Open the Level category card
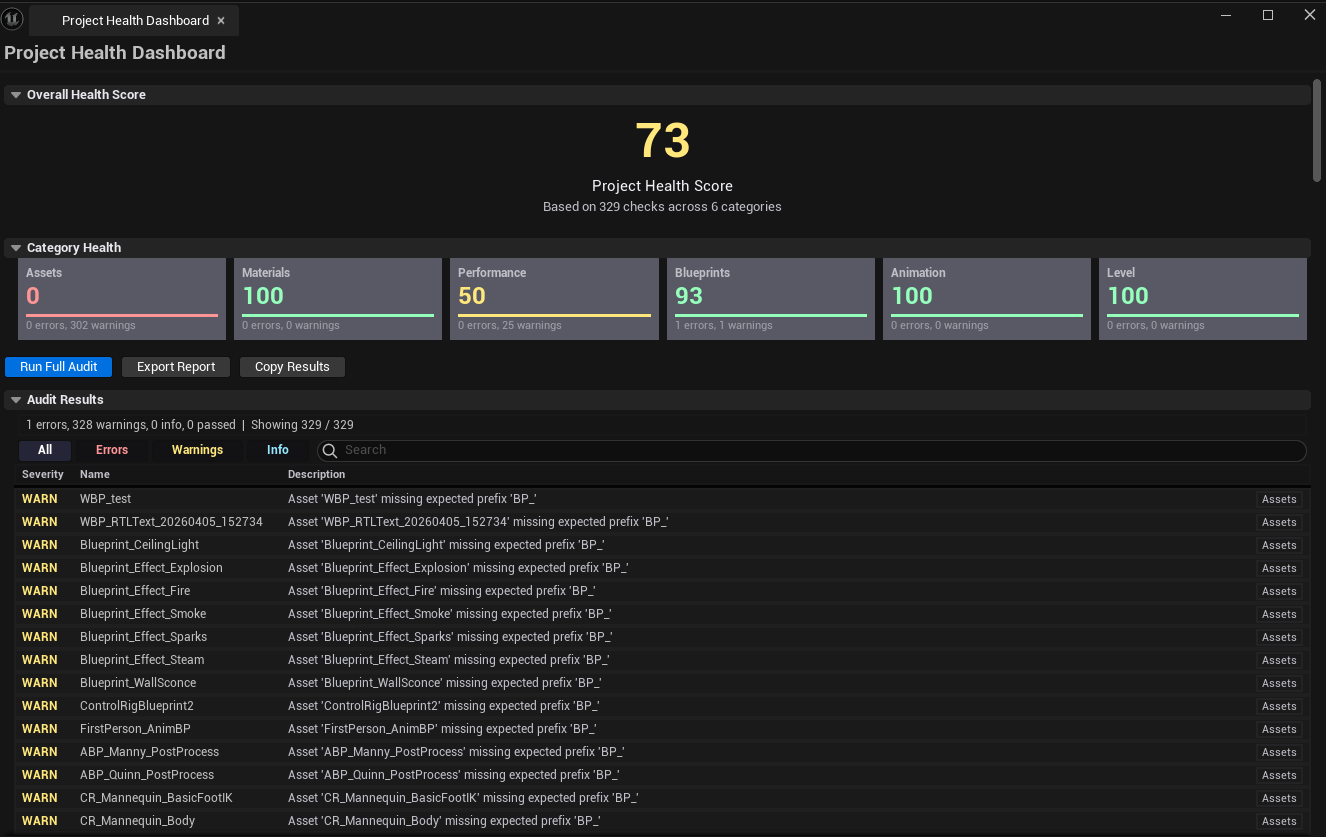This screenshot has width=1326, height=837. click(x=1203, y=299)
